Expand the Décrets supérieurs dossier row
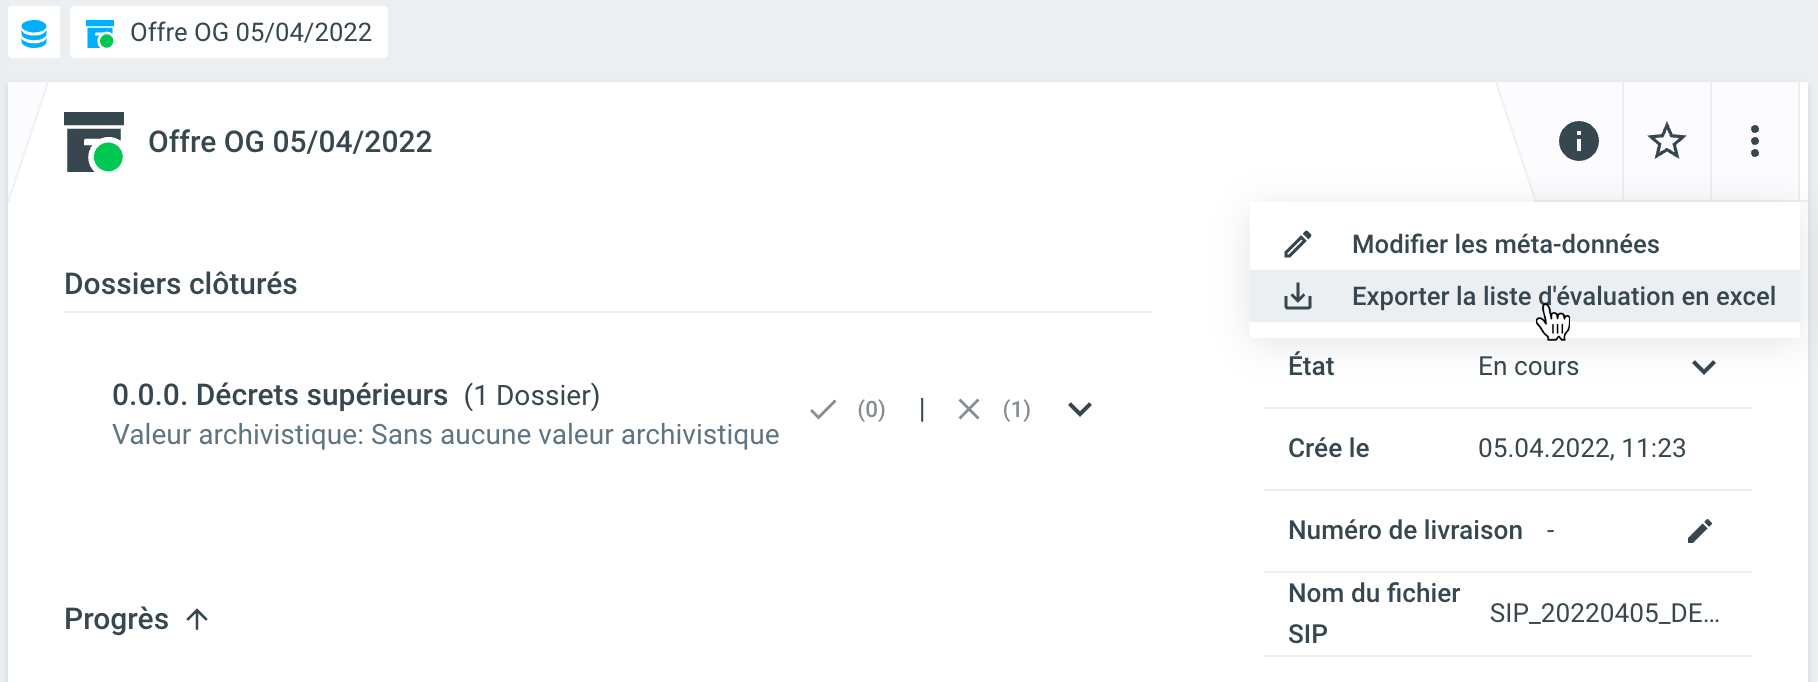The width and height of the screenshot is (1818, 682). click(1079, 410)
